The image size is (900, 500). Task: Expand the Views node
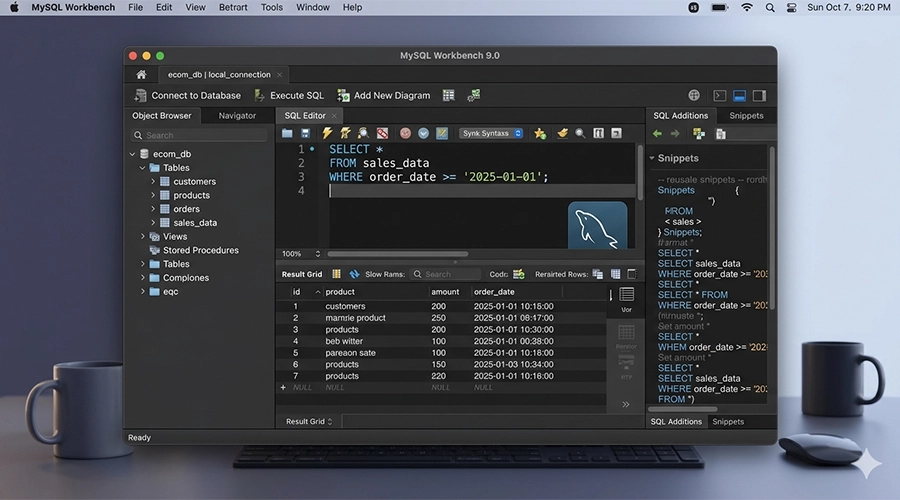[x=142, y=237]
